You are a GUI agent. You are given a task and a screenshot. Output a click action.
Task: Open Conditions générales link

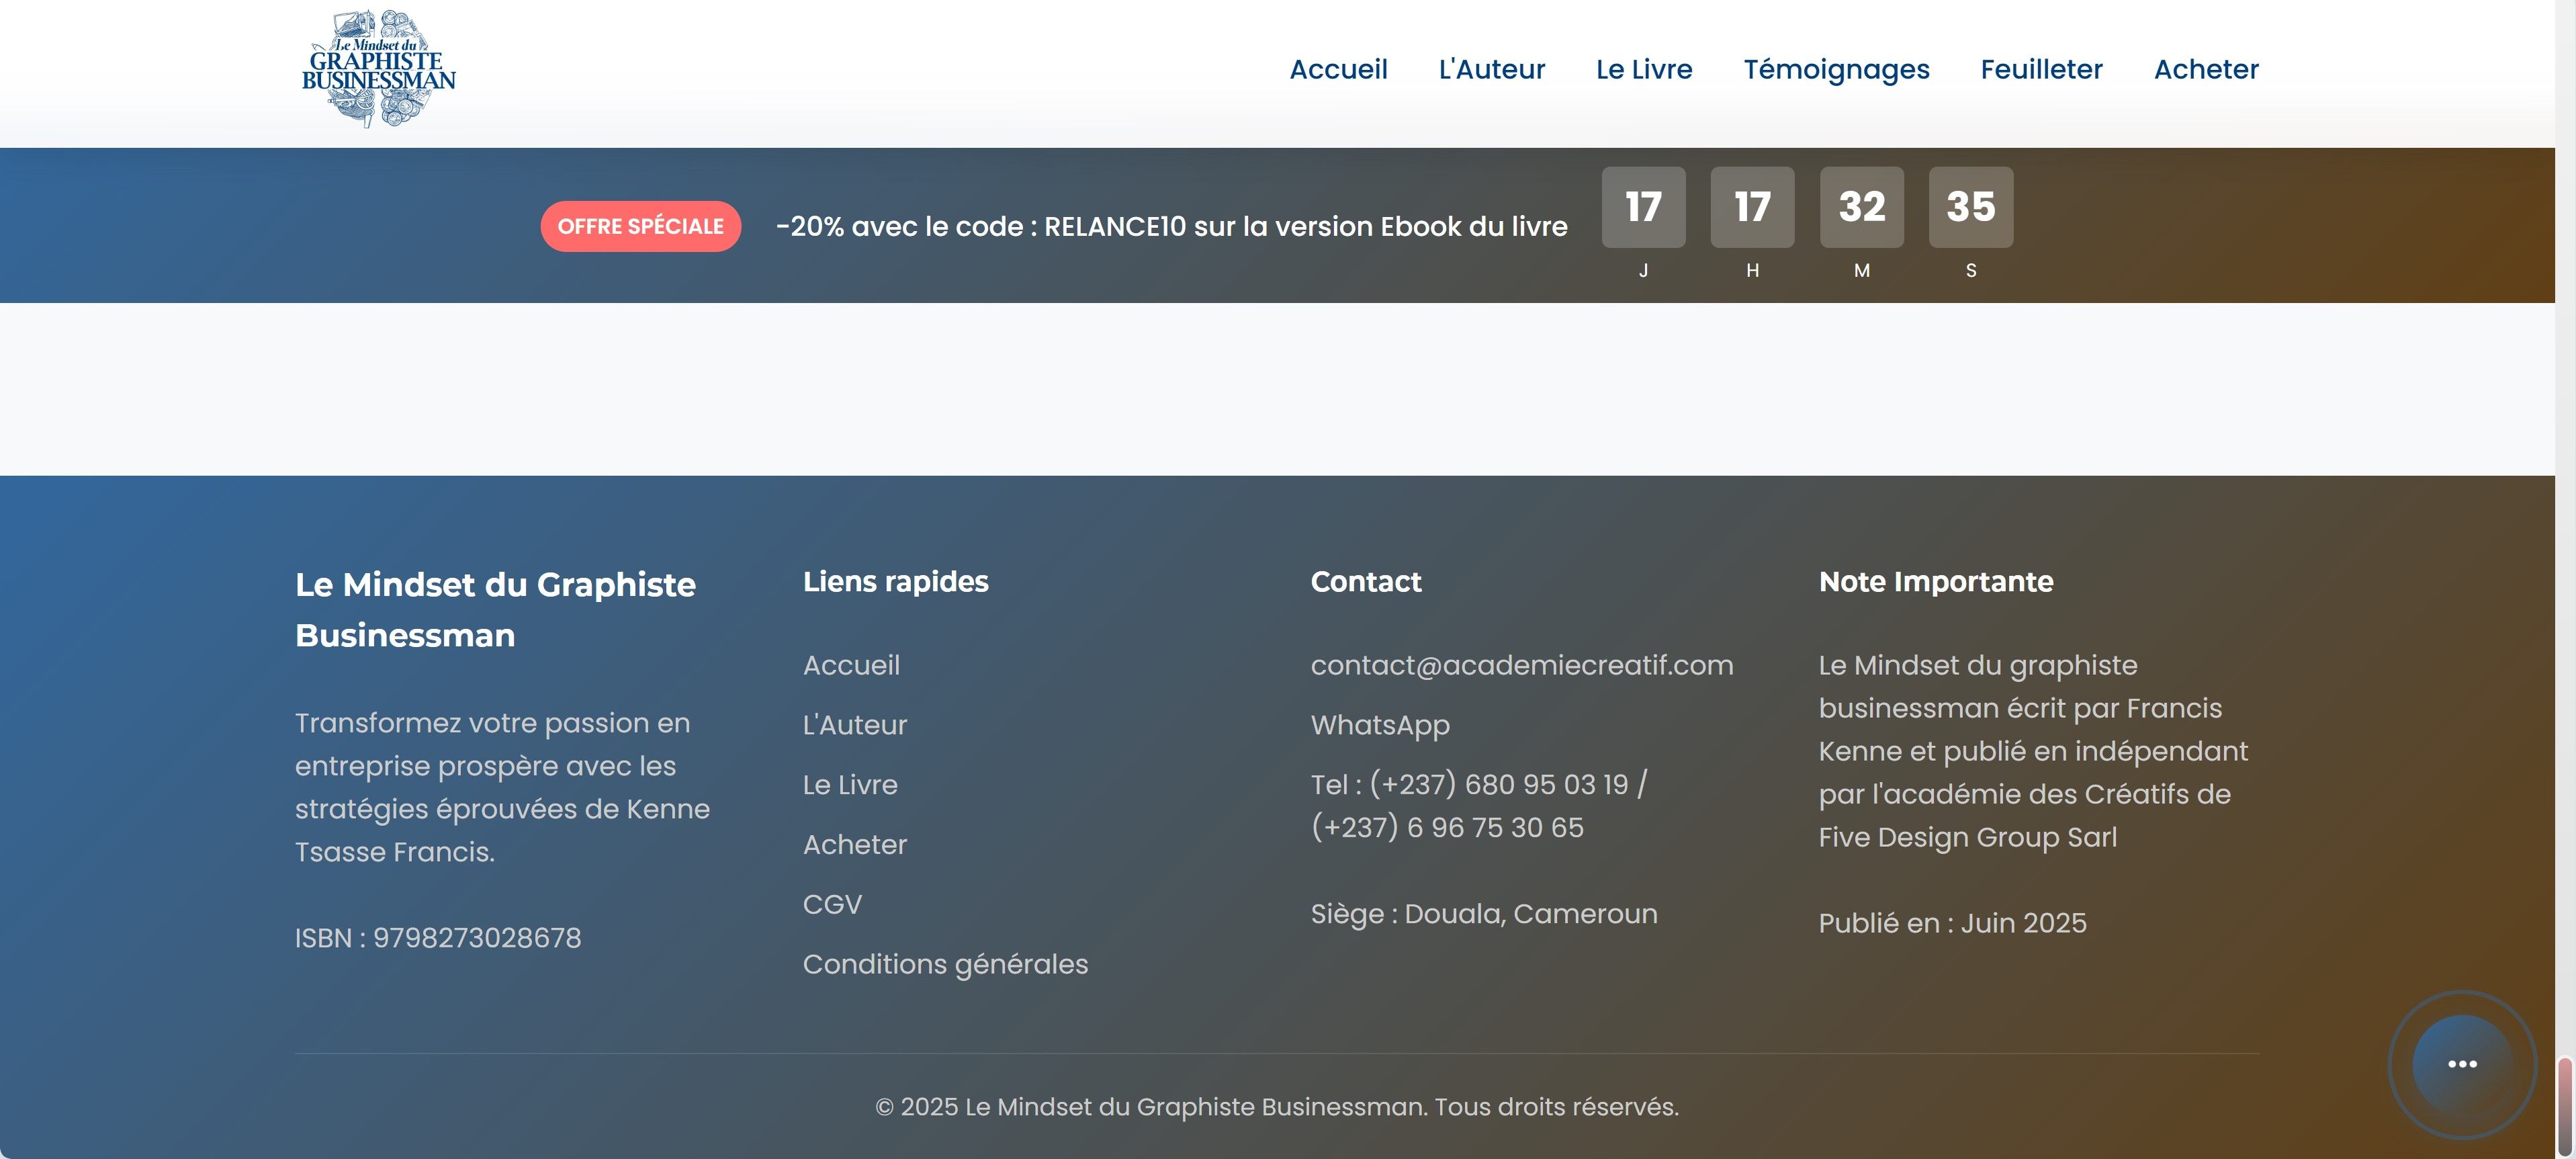click(945, 964)
